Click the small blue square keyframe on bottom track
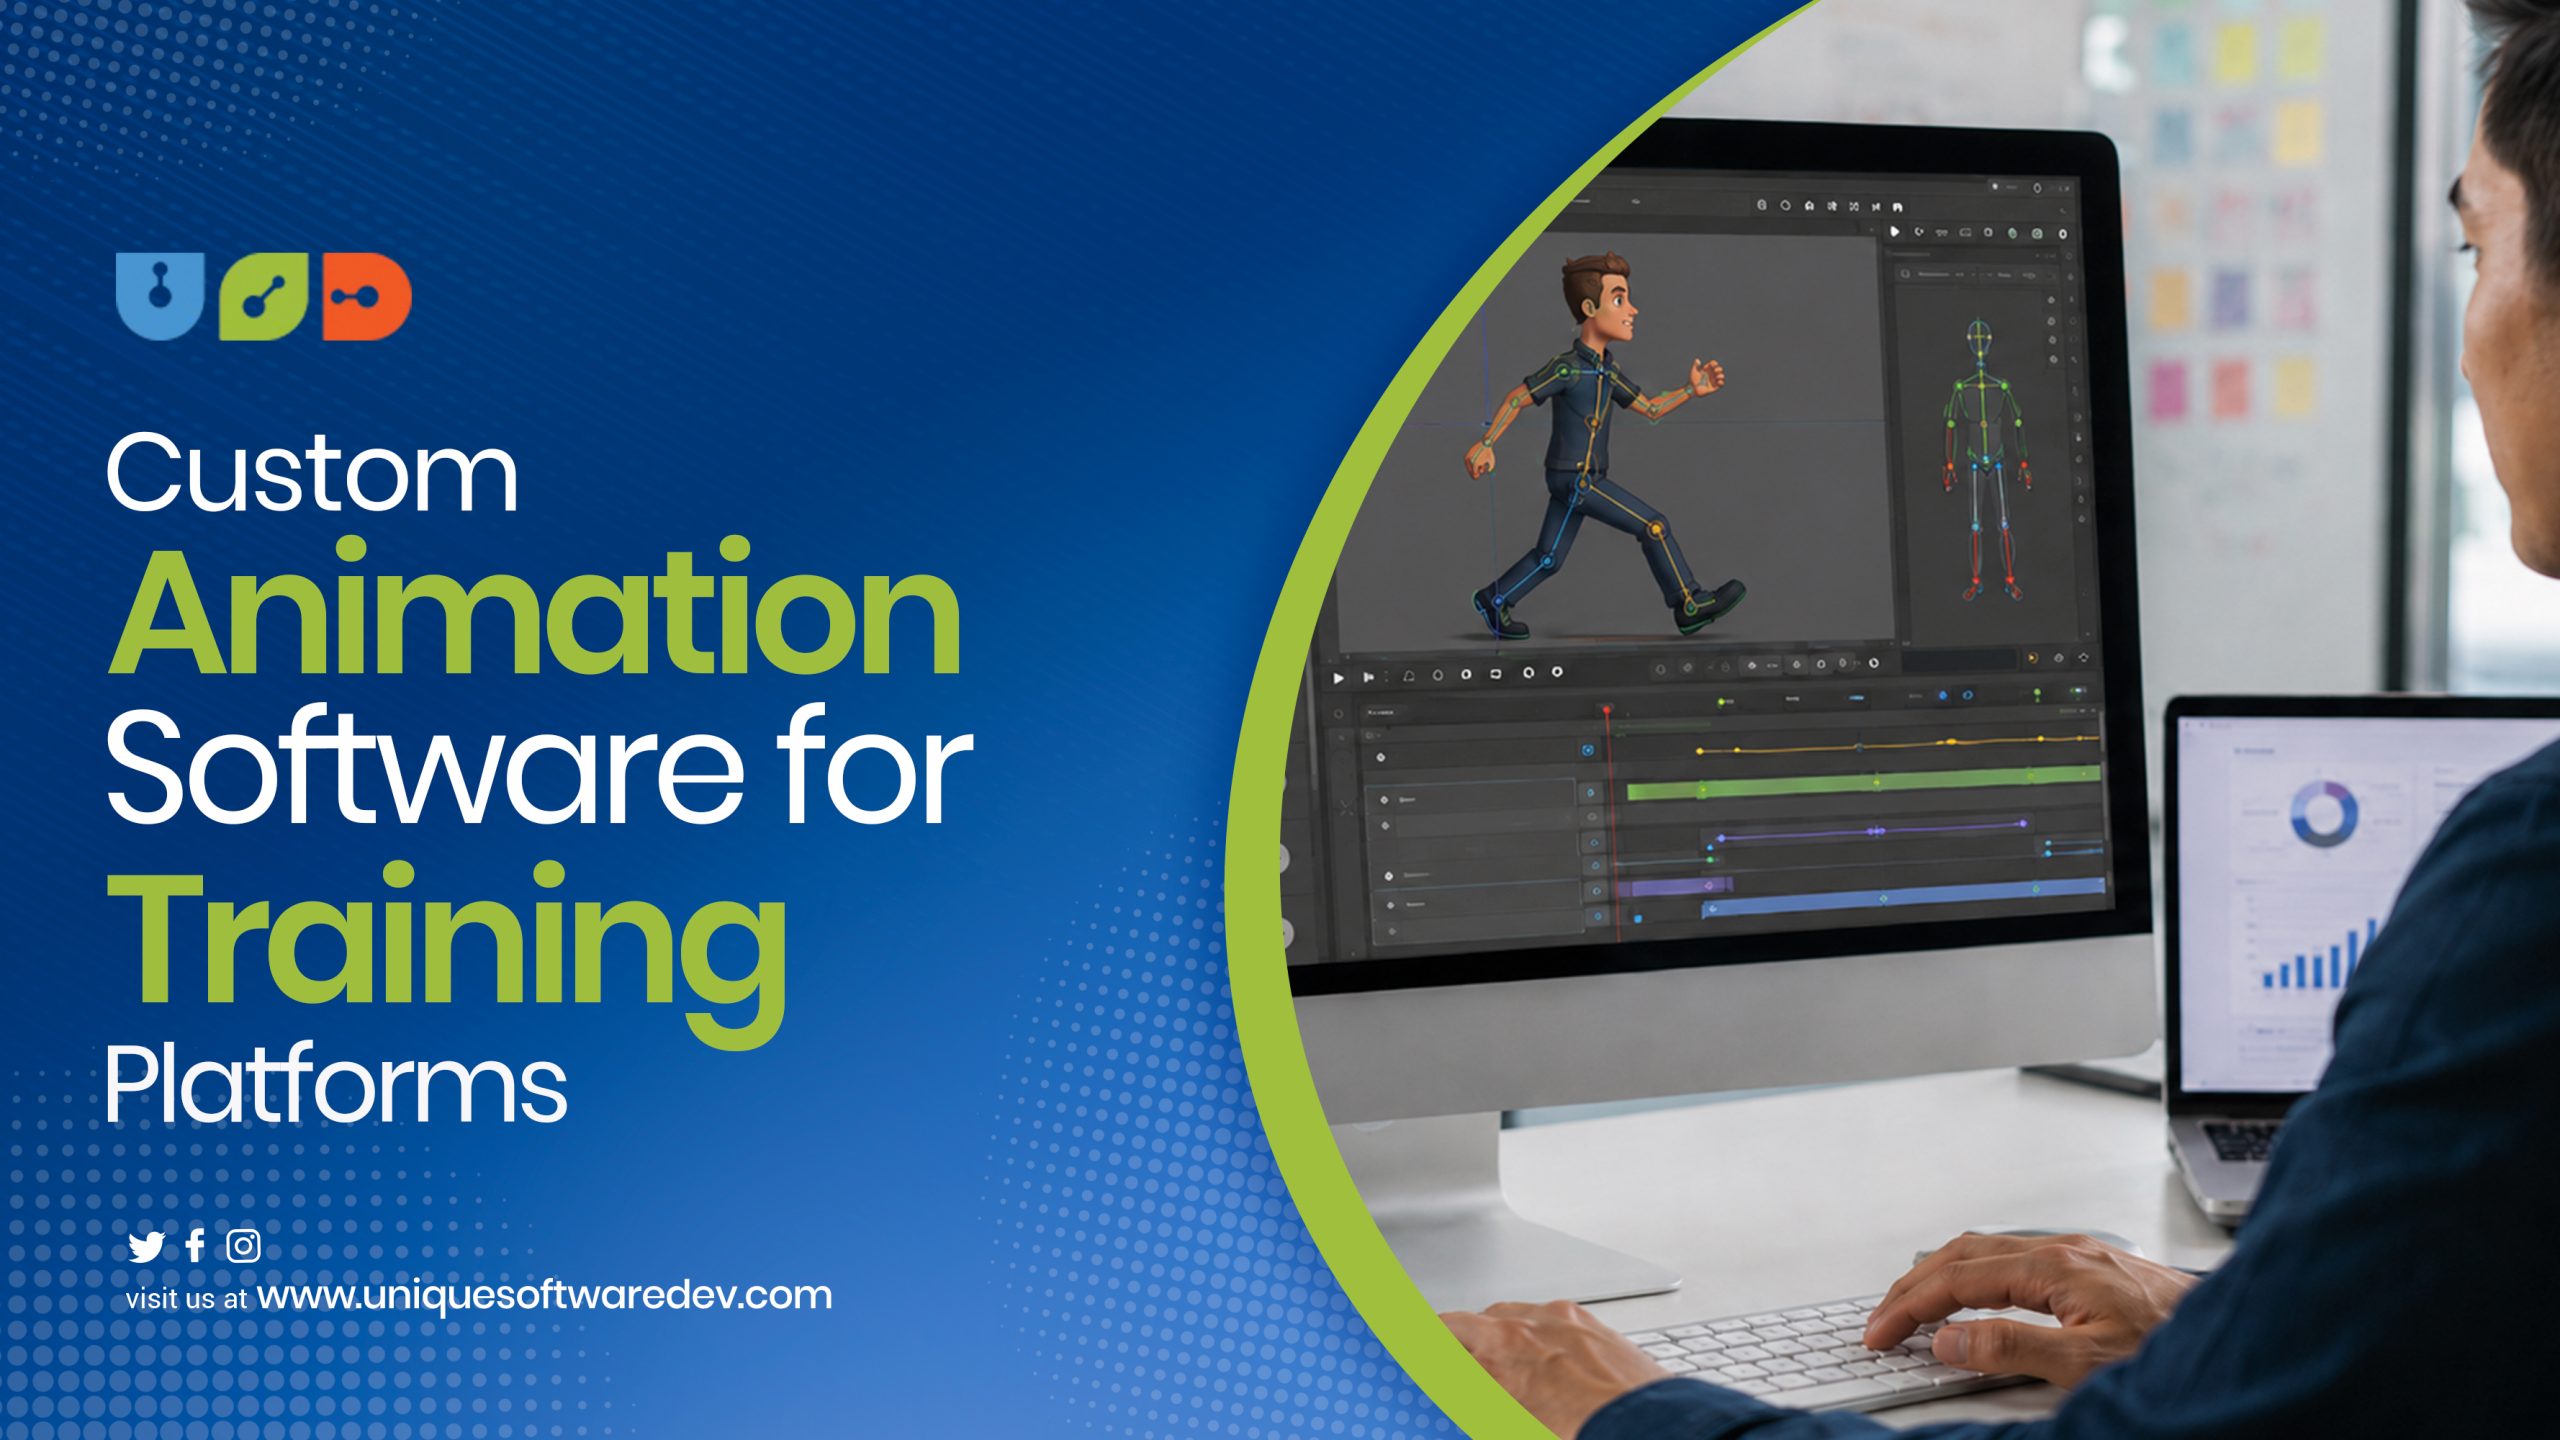2560x1440 pixels. coord(1638,918)
